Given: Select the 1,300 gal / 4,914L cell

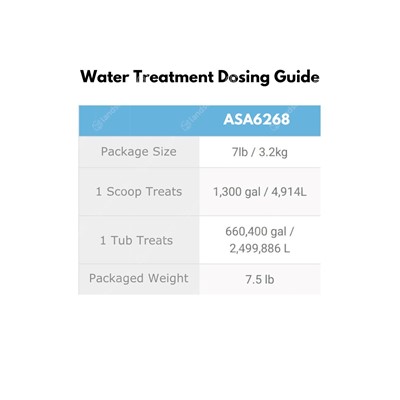Looking at the screenshot, I should point(260,192).
